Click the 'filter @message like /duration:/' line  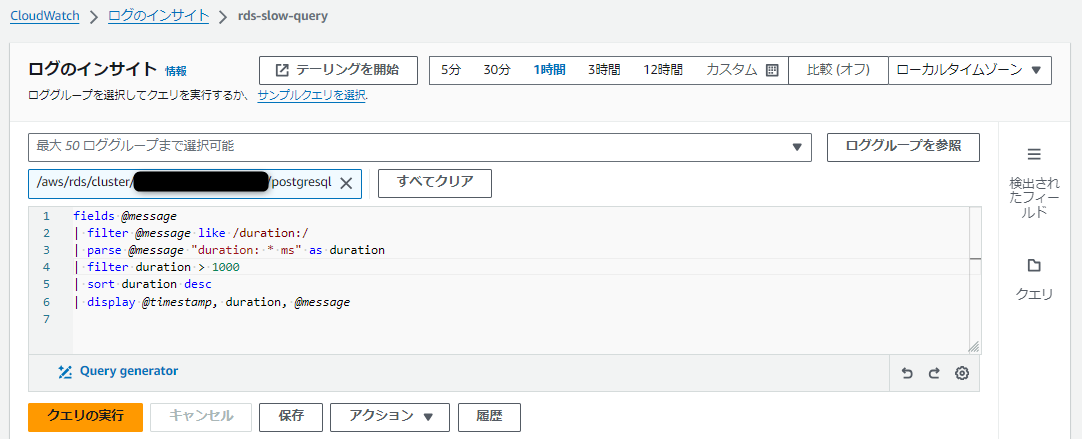tap(190, 233)
